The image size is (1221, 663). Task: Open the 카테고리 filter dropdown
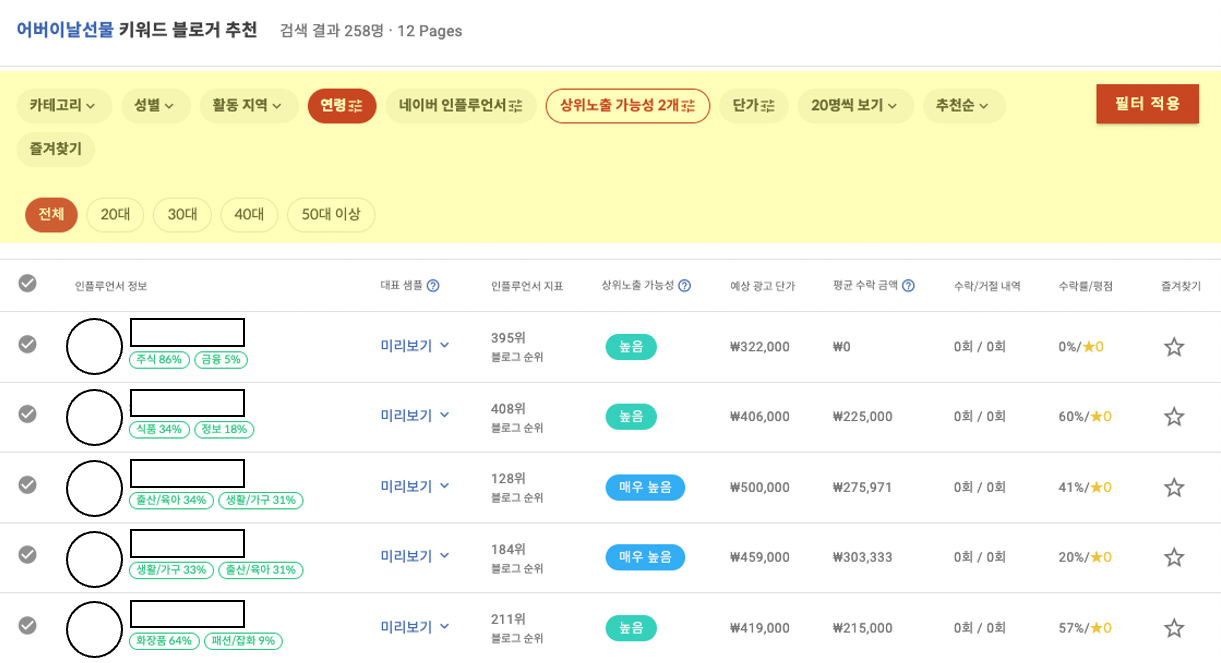[x=62, y=105]
